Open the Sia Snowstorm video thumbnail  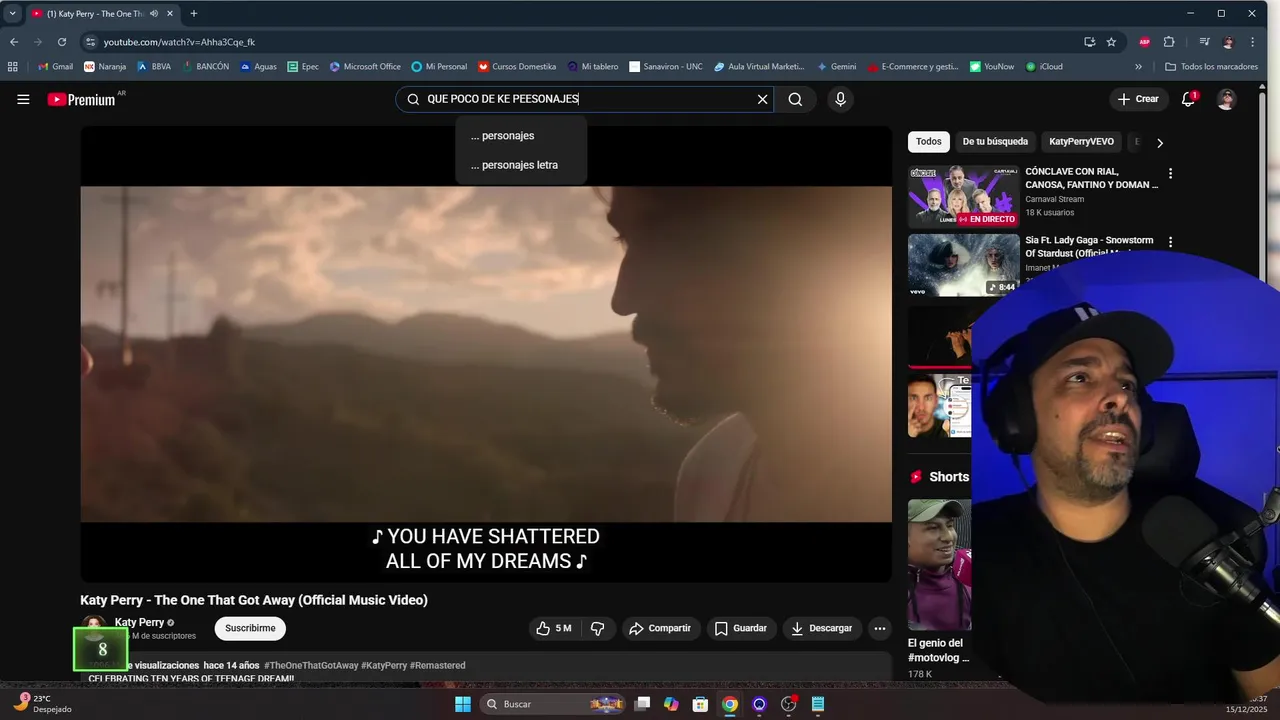[x=963, y=265]
